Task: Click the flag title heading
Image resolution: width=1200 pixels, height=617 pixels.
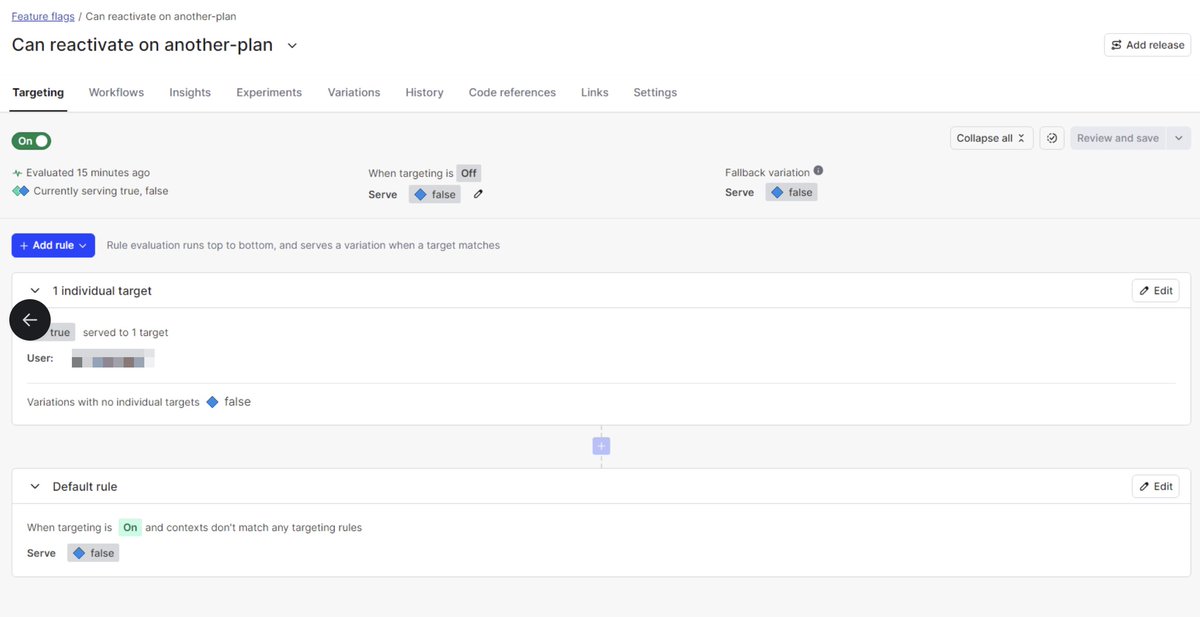Action: [141, 45]
